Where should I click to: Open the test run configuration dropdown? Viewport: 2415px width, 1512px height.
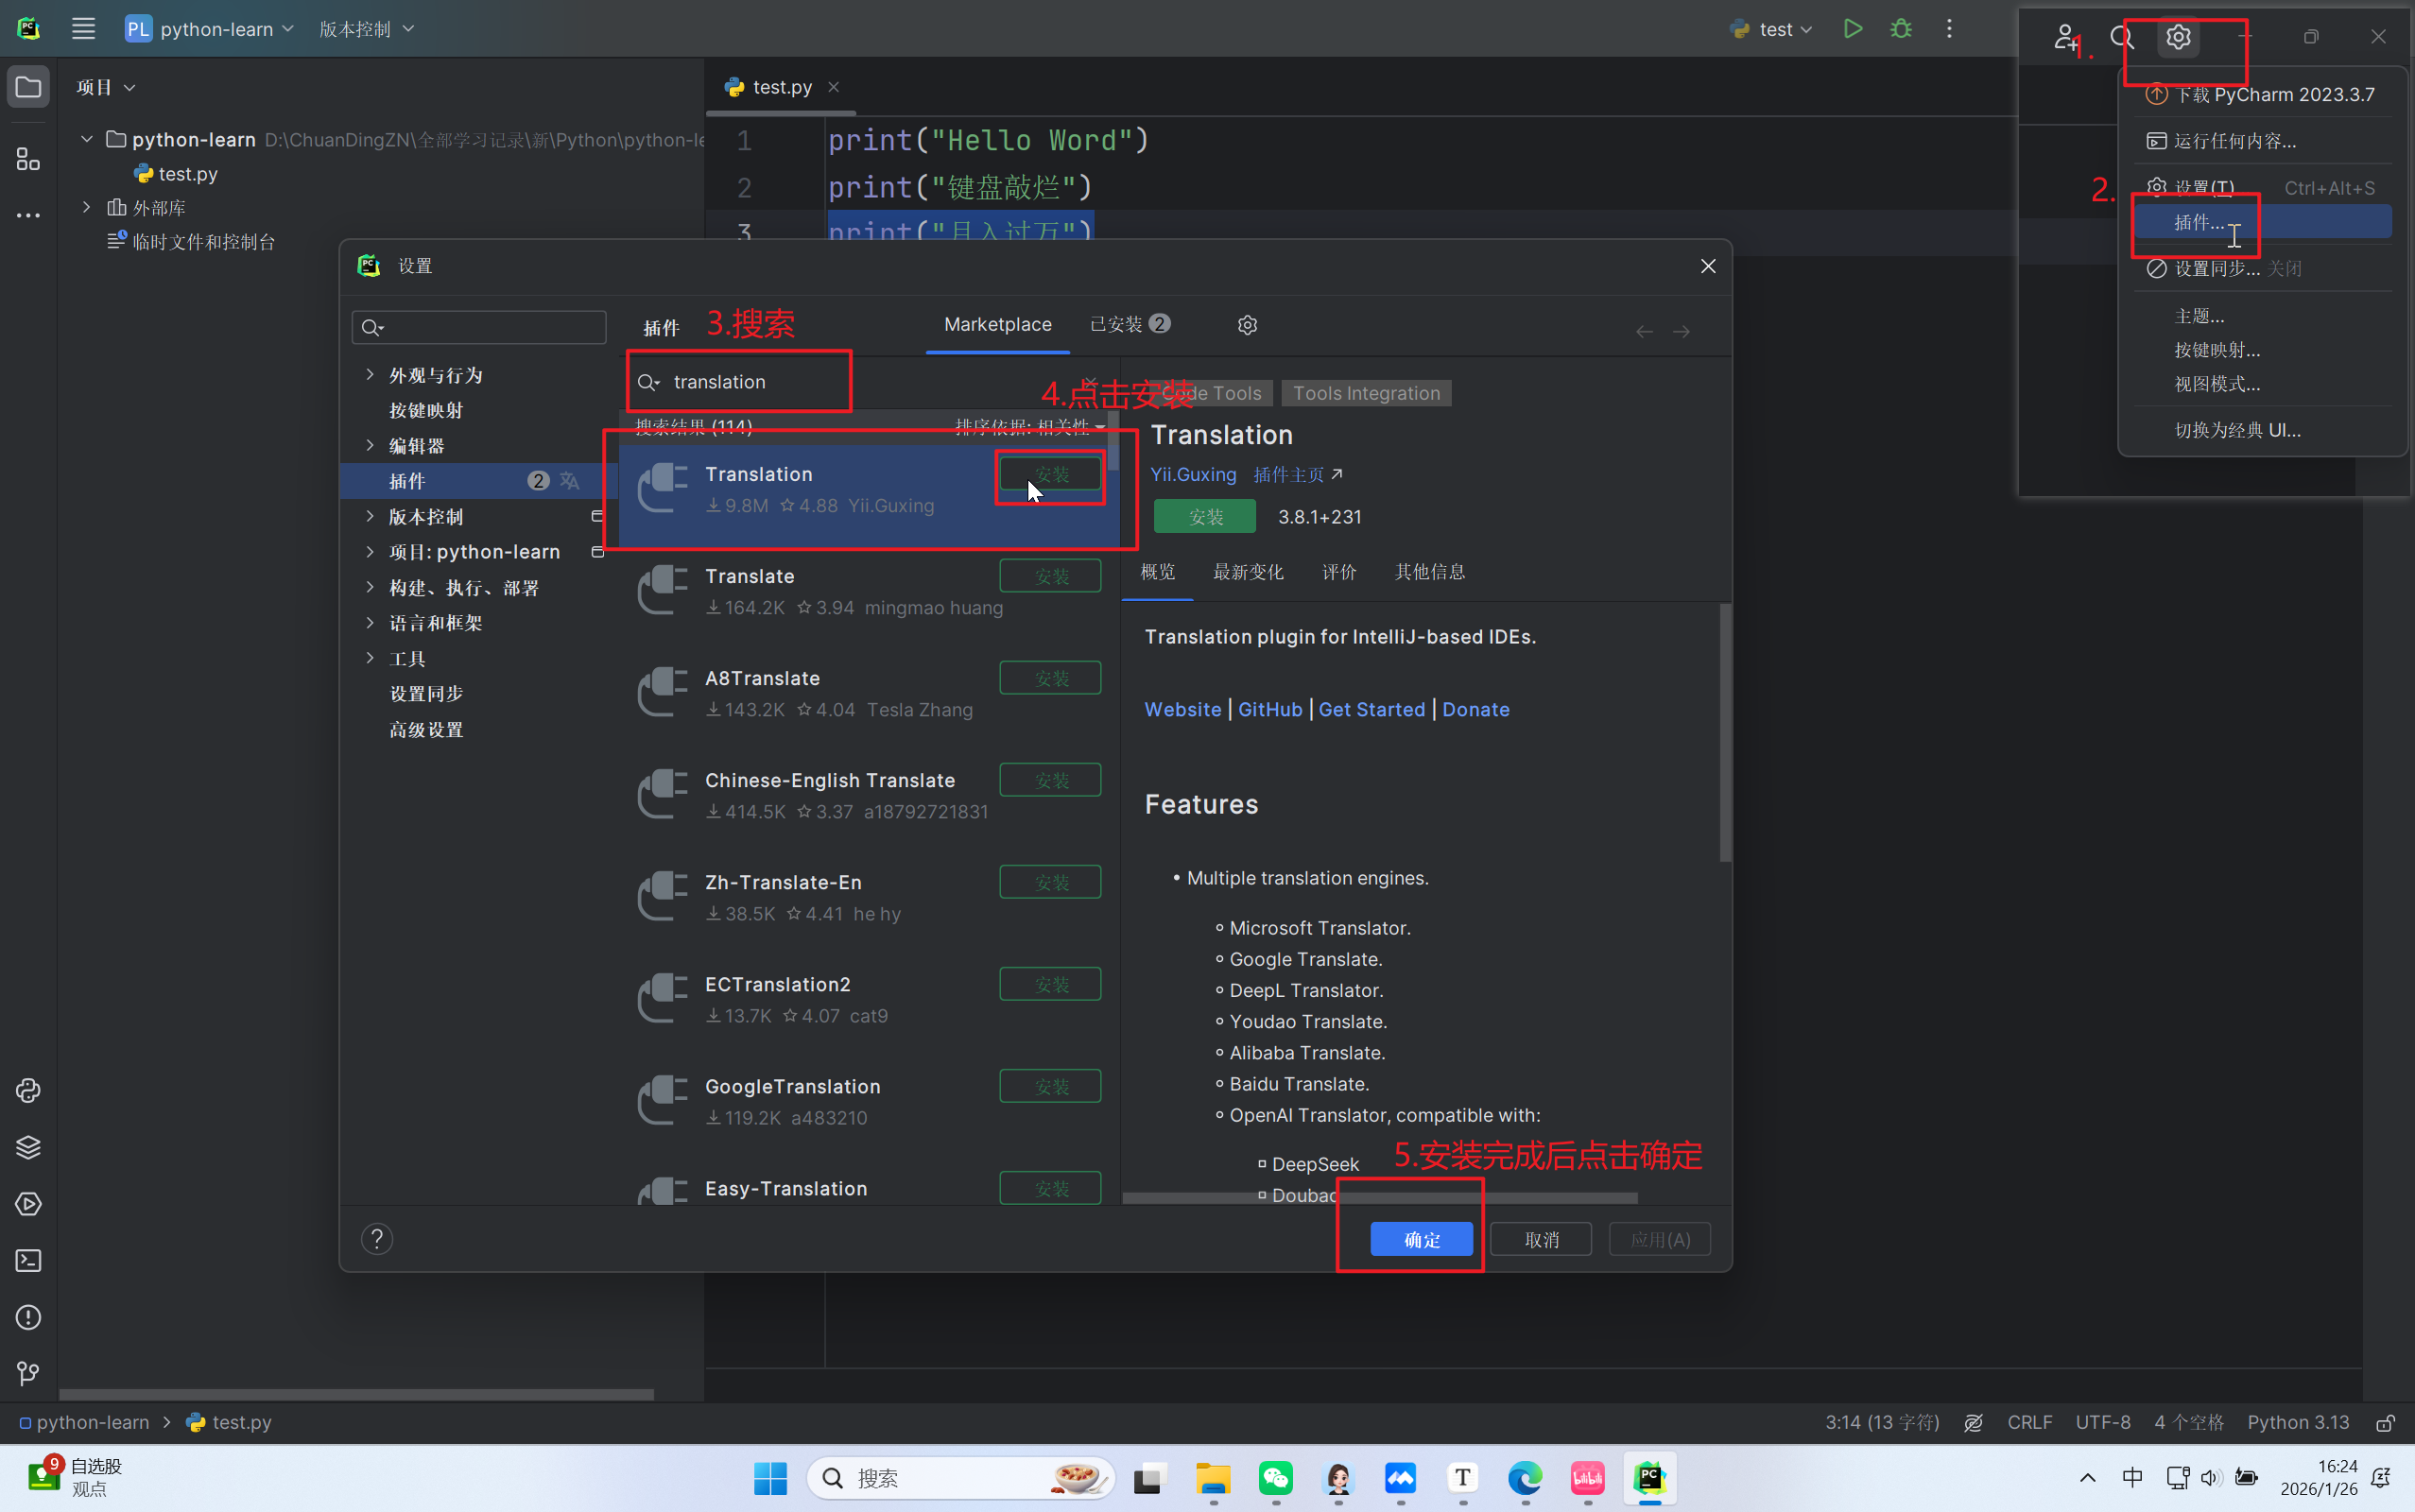[1775, 29]
